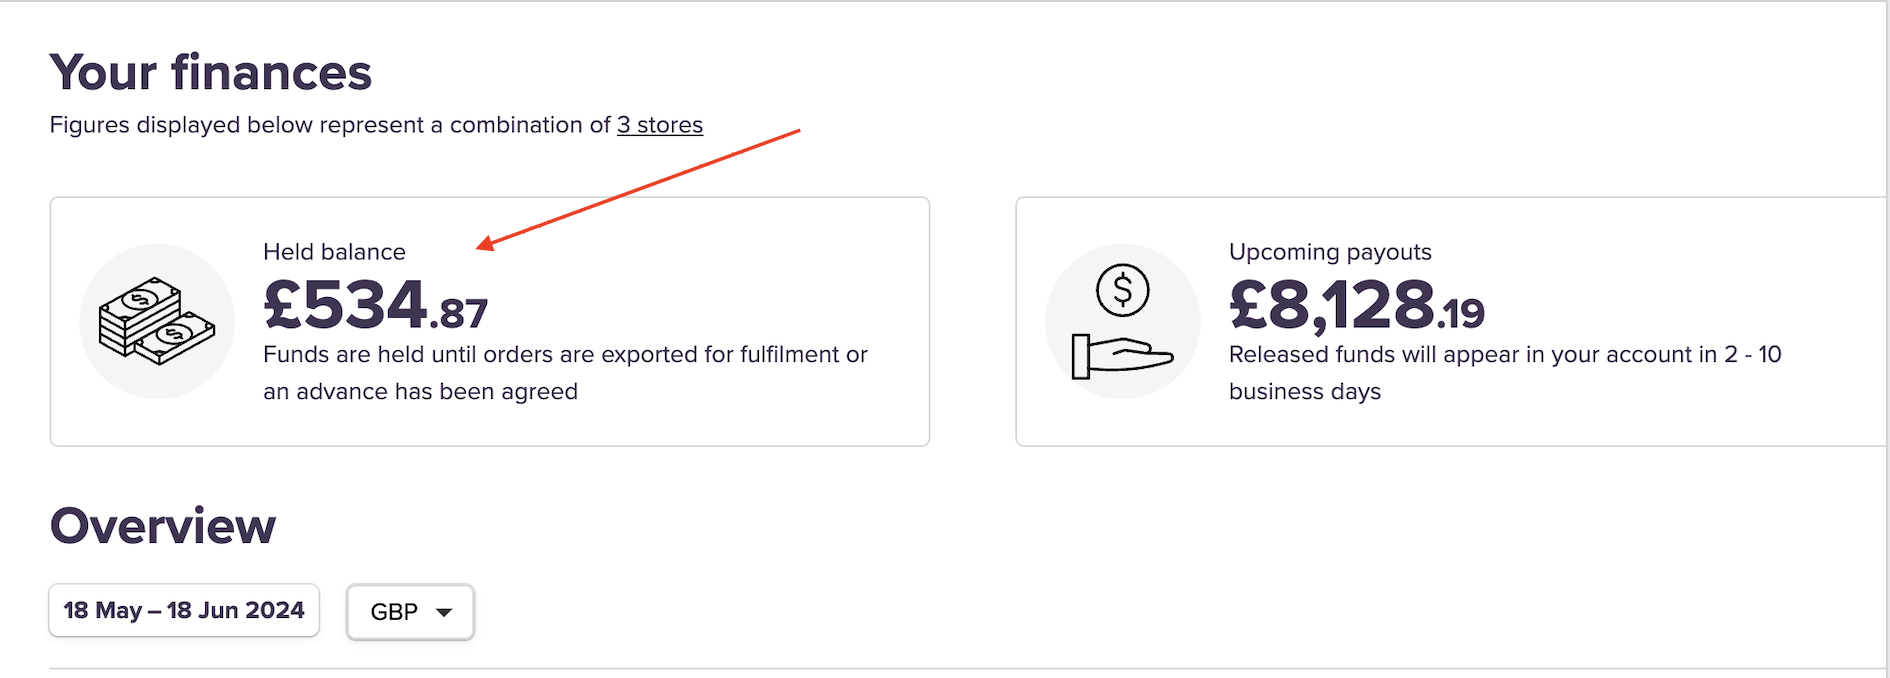Click the "Released funds will appear" description
This screenshot has height=678, width=1890.
coord(1504,355)
